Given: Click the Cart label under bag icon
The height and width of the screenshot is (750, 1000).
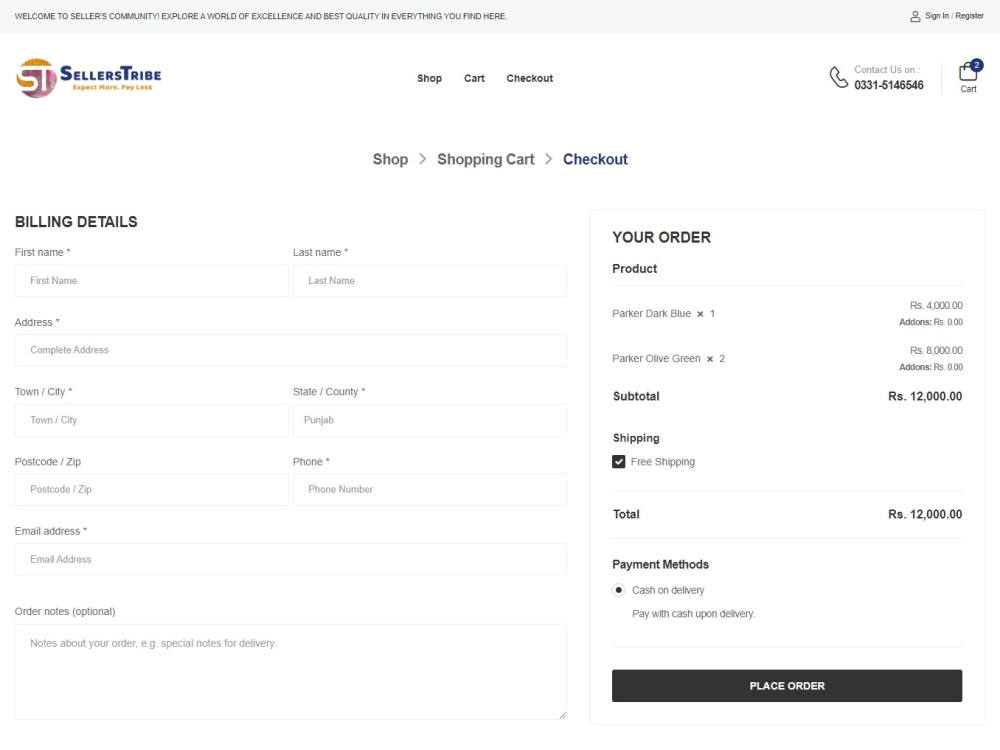Looking at the screenshot, I should pos(968,89).
